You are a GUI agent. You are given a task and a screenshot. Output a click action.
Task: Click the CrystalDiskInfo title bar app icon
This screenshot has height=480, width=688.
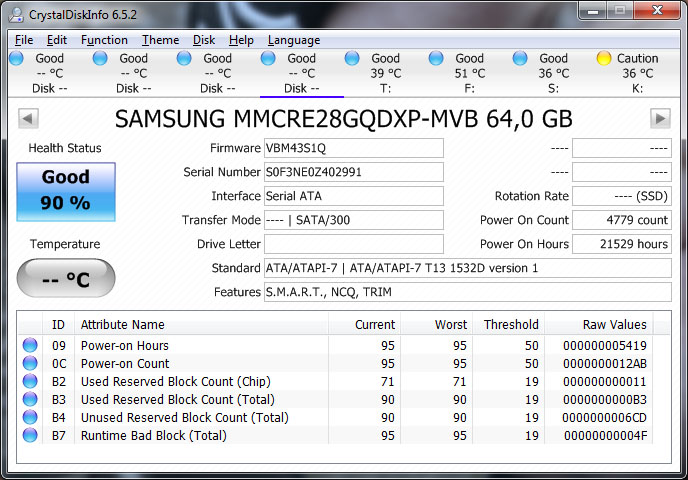tap(17, 14)
